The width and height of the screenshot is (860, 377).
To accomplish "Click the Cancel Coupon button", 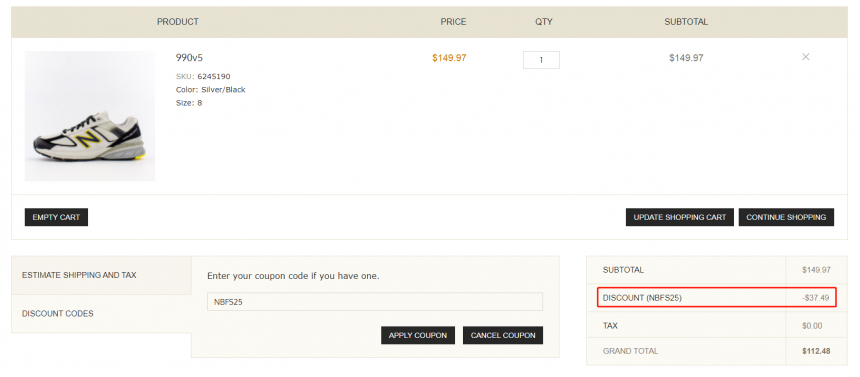I will tap(503, 335).
